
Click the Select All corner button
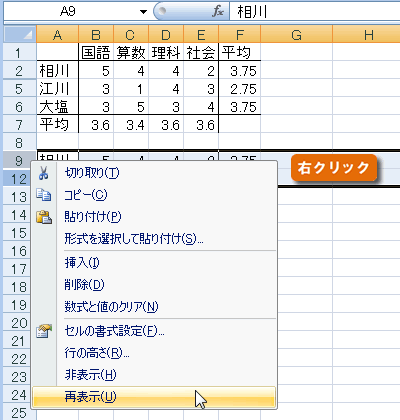20,34
